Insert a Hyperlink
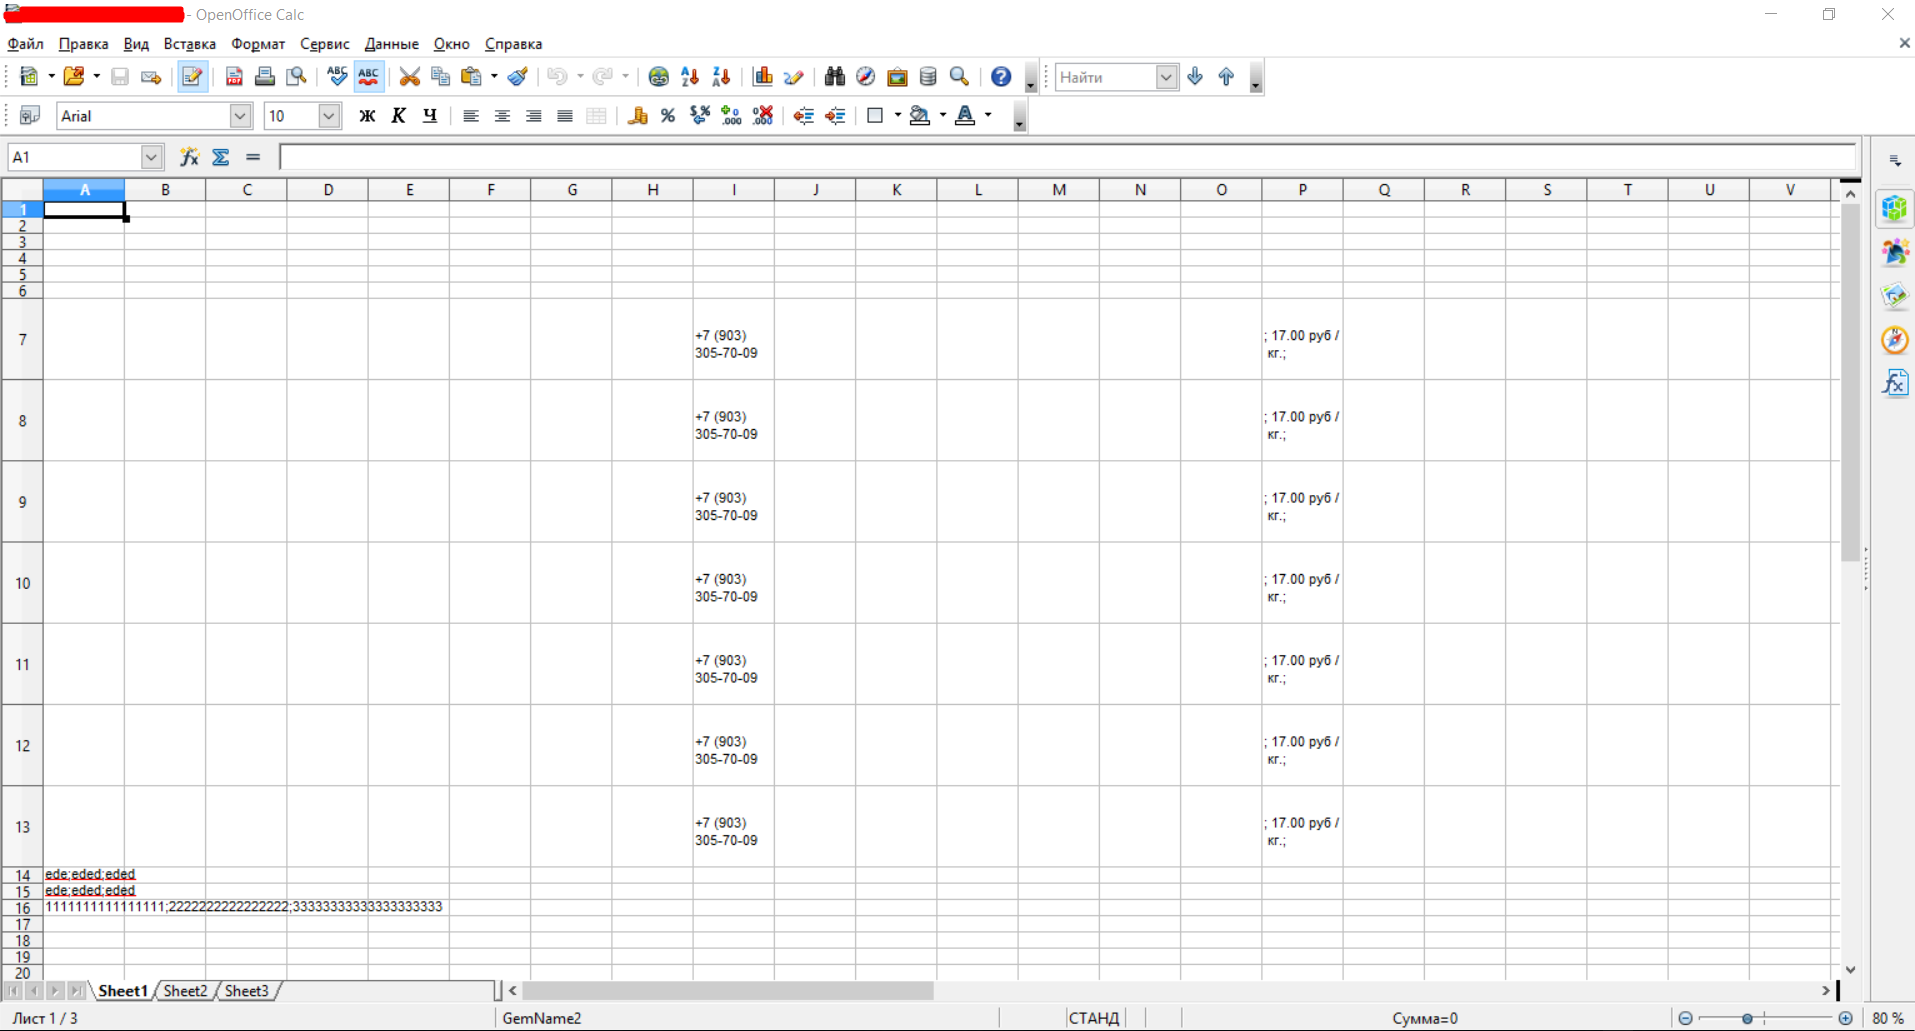This screenshot has width=1915, height=1031. 658,77
